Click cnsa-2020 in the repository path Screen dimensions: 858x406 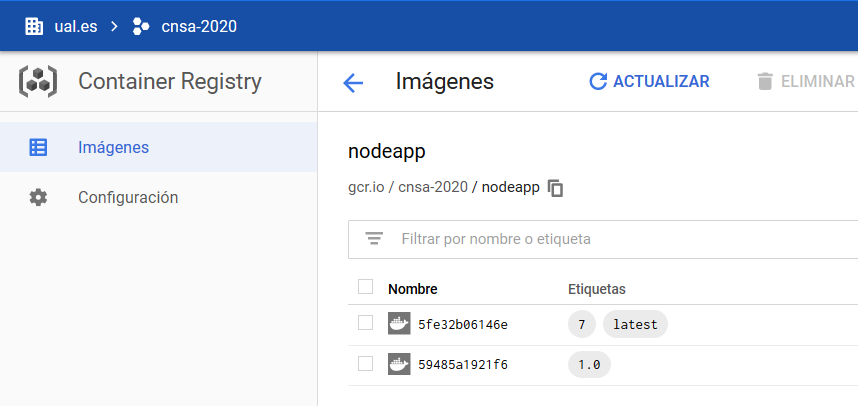coord(433,187)
